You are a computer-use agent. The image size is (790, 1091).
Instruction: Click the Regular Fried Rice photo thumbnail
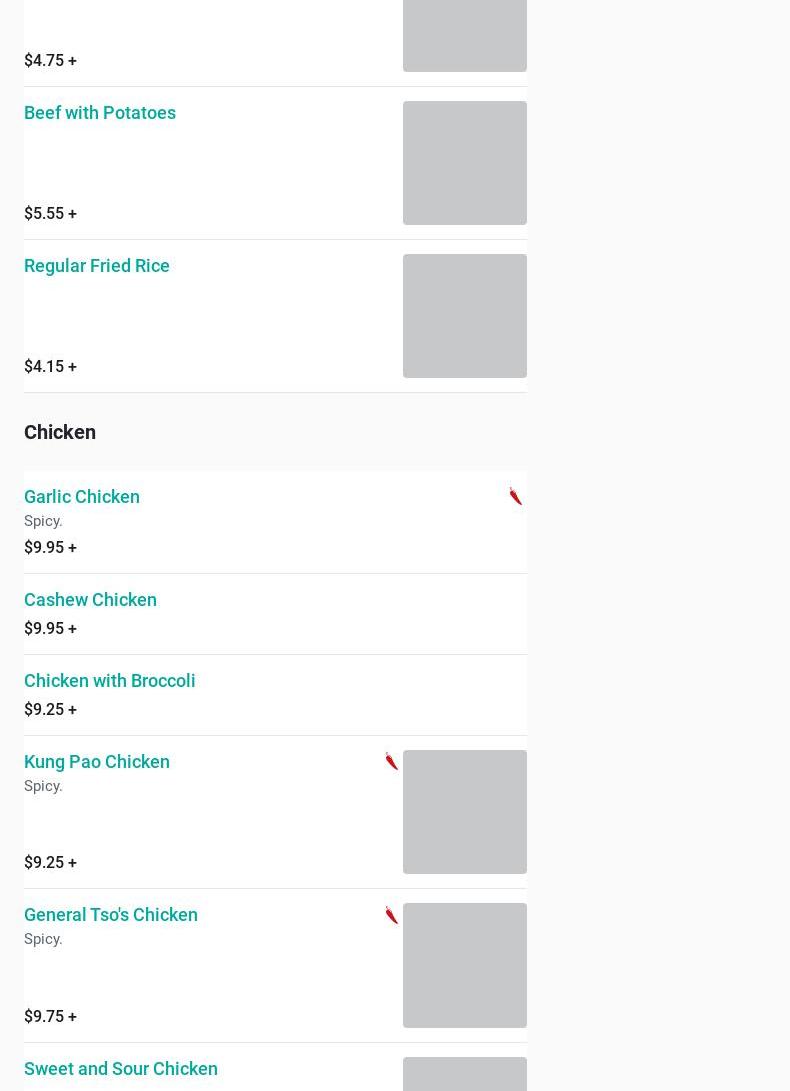click(465, 316)
